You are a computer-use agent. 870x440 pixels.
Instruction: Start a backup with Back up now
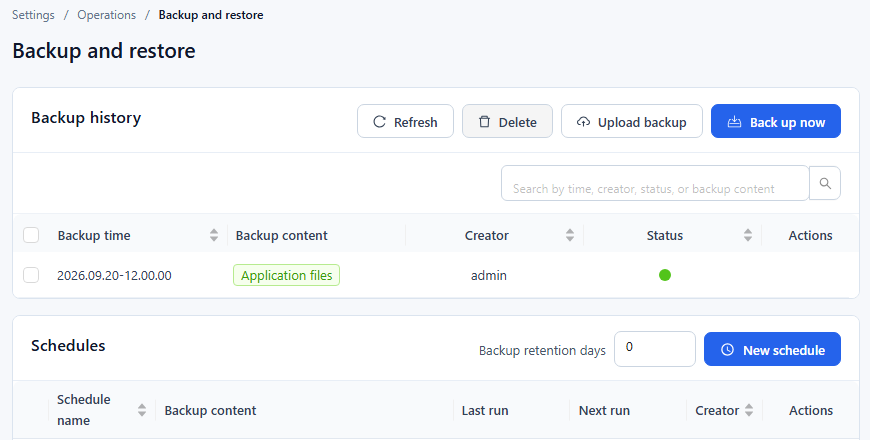click(776, 122)
